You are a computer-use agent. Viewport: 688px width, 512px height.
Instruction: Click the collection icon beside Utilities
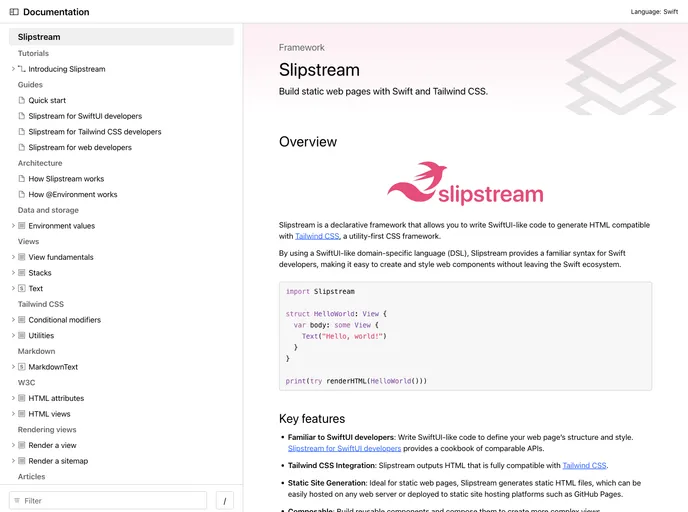click(x=22, y=336)
